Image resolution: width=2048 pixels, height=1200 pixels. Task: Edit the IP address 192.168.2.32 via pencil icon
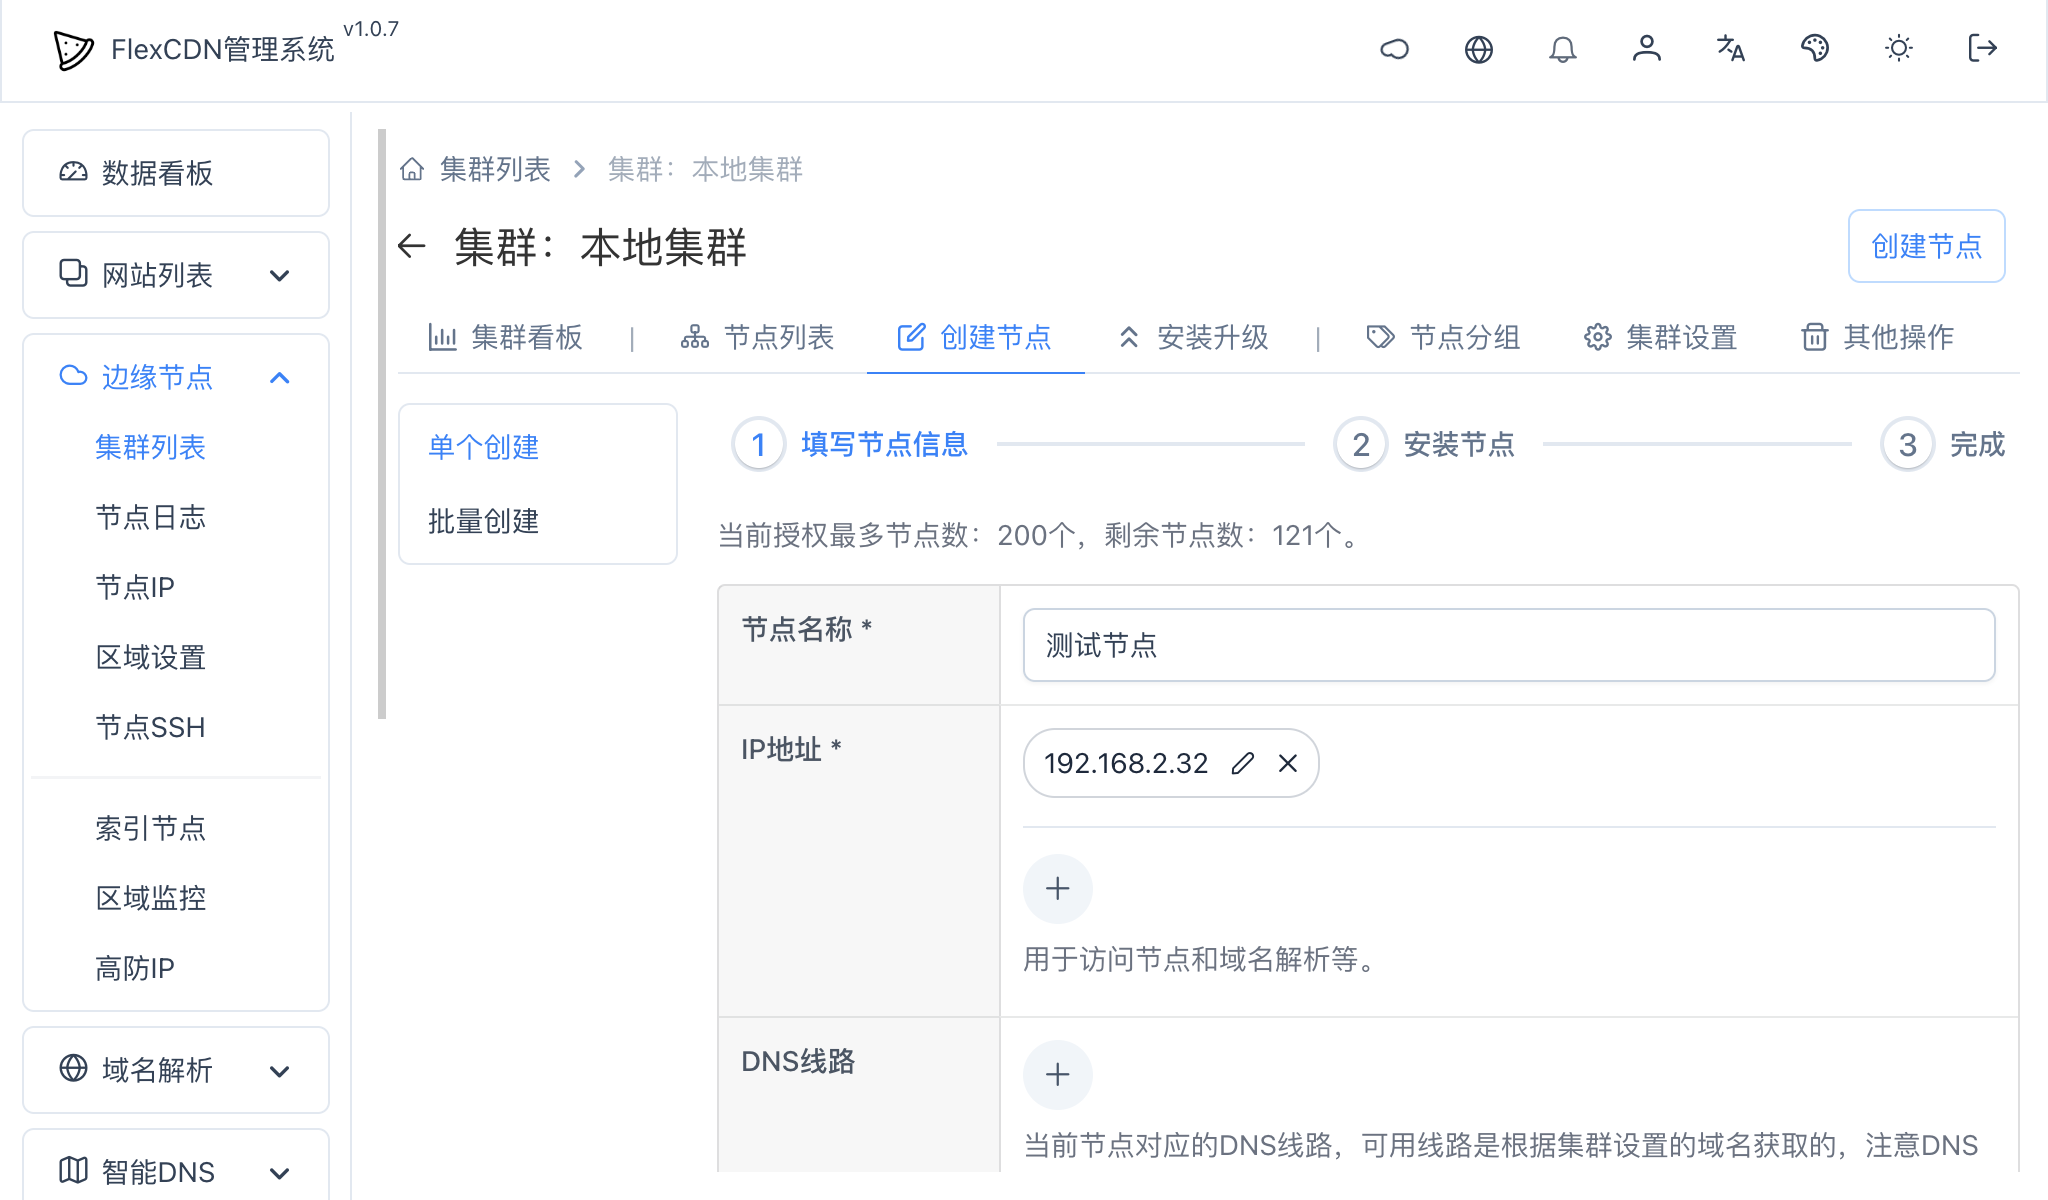click(x=1243, y=763)
